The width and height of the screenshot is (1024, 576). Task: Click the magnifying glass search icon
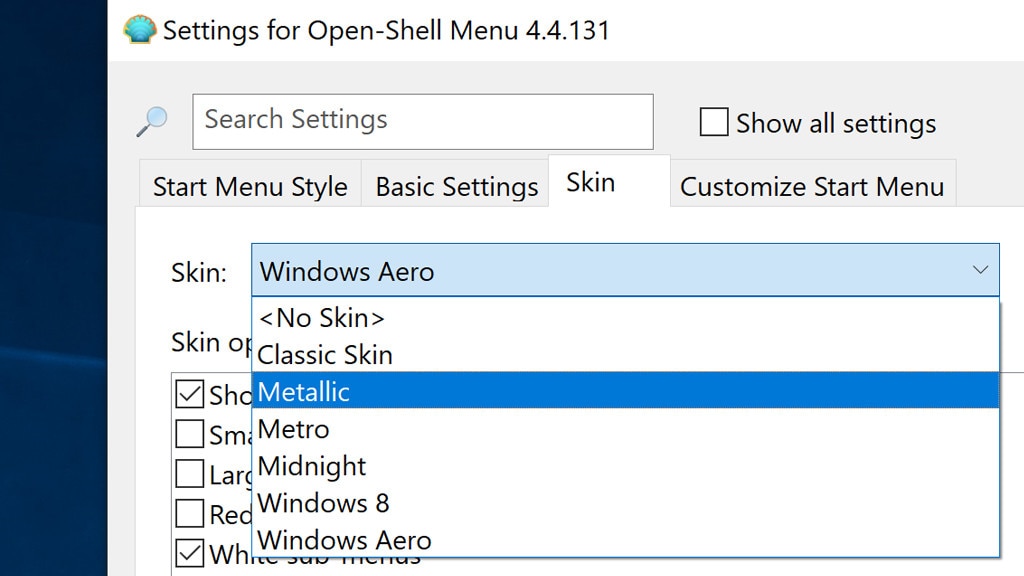[x=151, y=120]
